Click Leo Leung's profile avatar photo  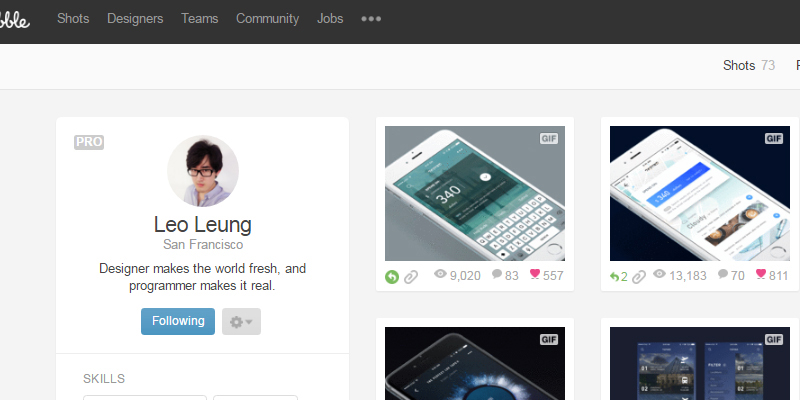[x=203, y=171]
